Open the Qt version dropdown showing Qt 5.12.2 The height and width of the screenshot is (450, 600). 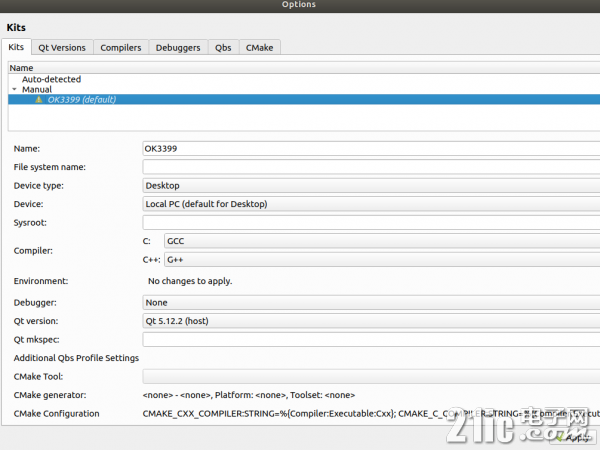click(x=371, y=321)
